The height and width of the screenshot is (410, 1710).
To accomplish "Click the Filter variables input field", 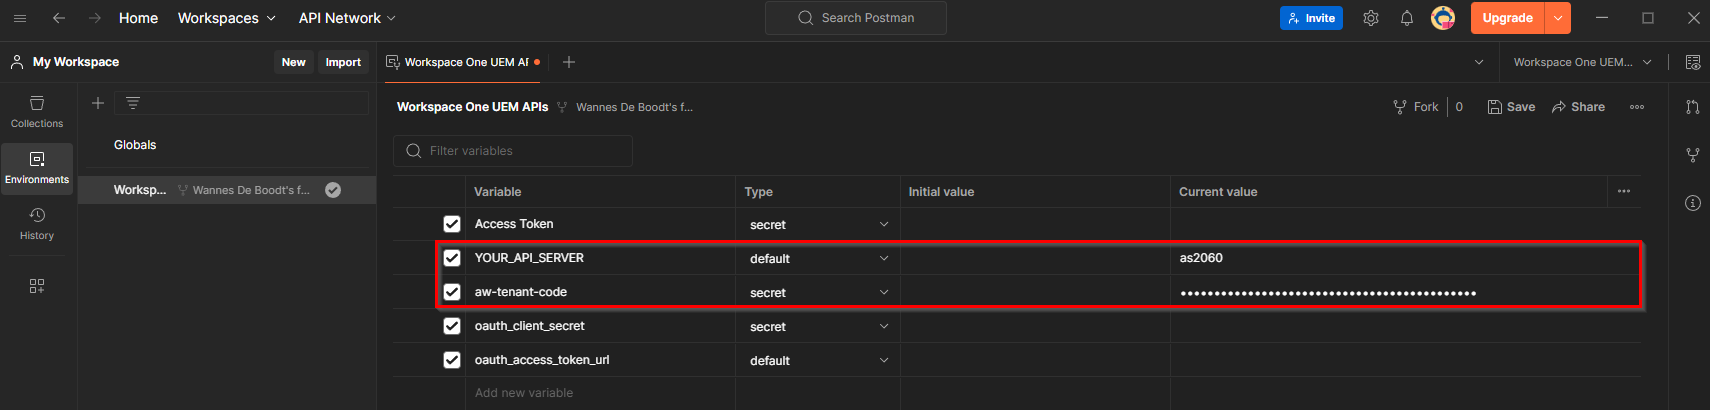I will (x=513, y=151).
